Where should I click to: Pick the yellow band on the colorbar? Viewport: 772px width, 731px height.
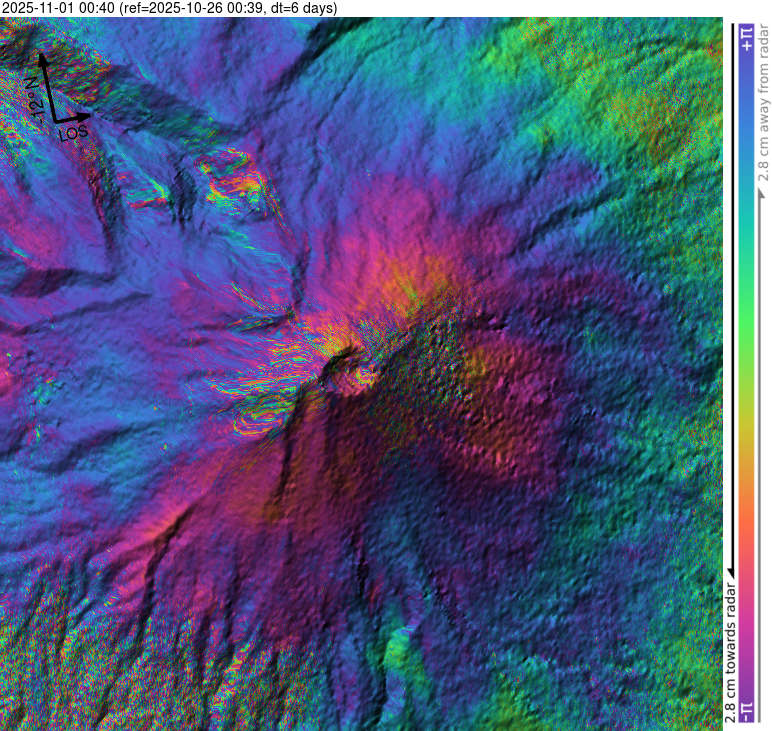click(x=745, y=440)
